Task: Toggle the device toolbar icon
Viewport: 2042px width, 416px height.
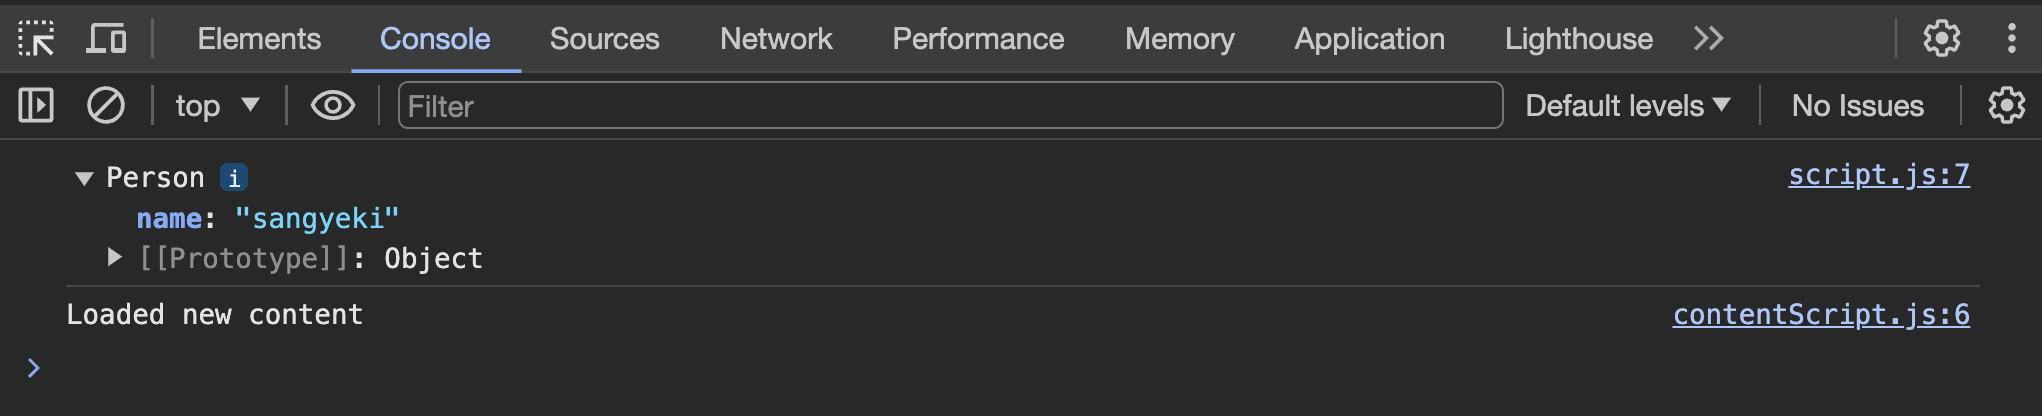Action: pyautogui.click(x=106, y=39)
